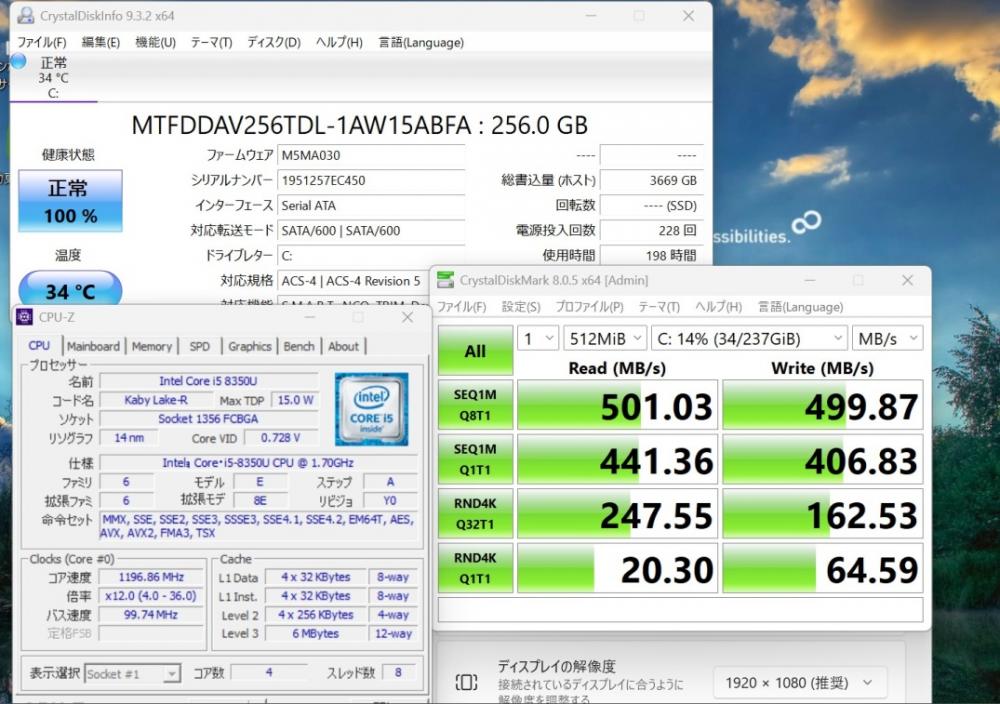This screenshot has height=704, width=1000.
Task: Open テーマ(T) menu in CrystalDiskMark
Action: (659, 307)
